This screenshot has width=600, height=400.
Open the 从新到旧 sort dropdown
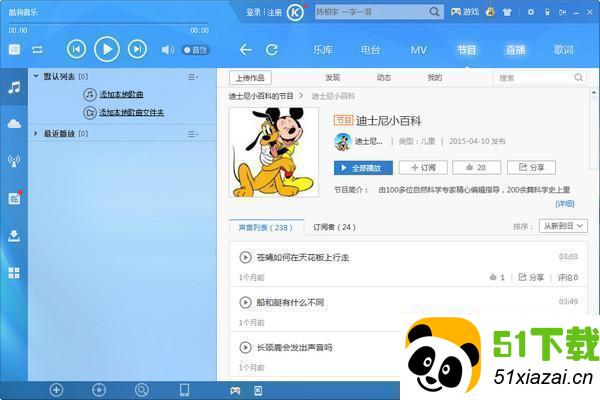click(563, 227)
